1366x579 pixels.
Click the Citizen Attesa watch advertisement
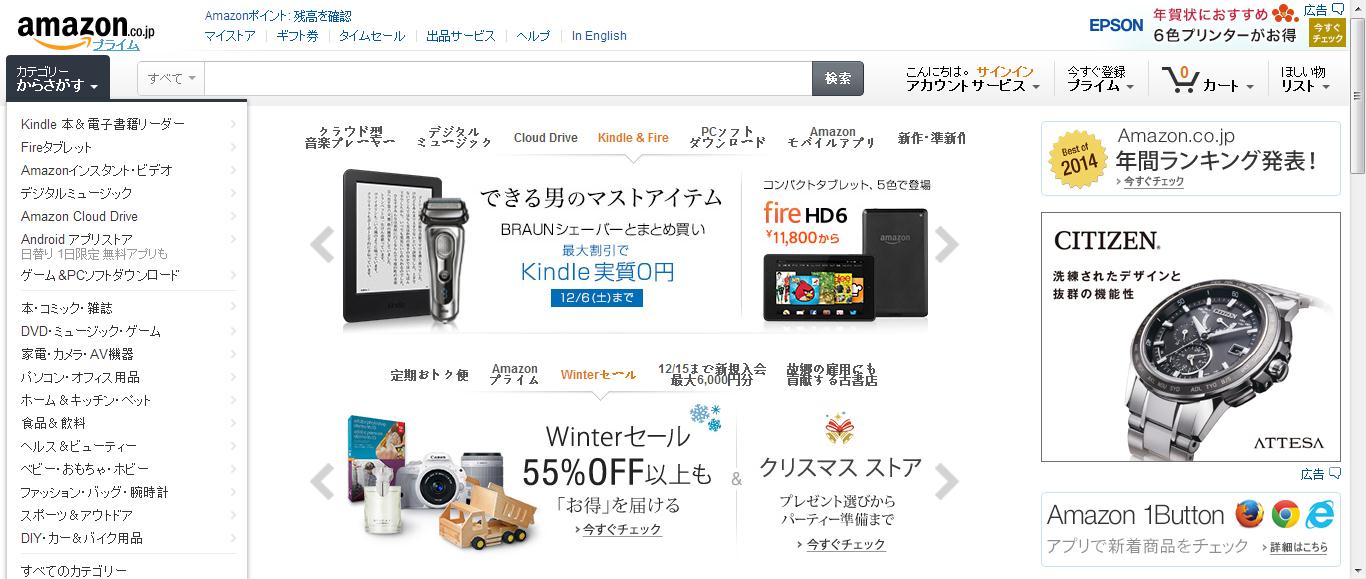tap(1191, 336)
